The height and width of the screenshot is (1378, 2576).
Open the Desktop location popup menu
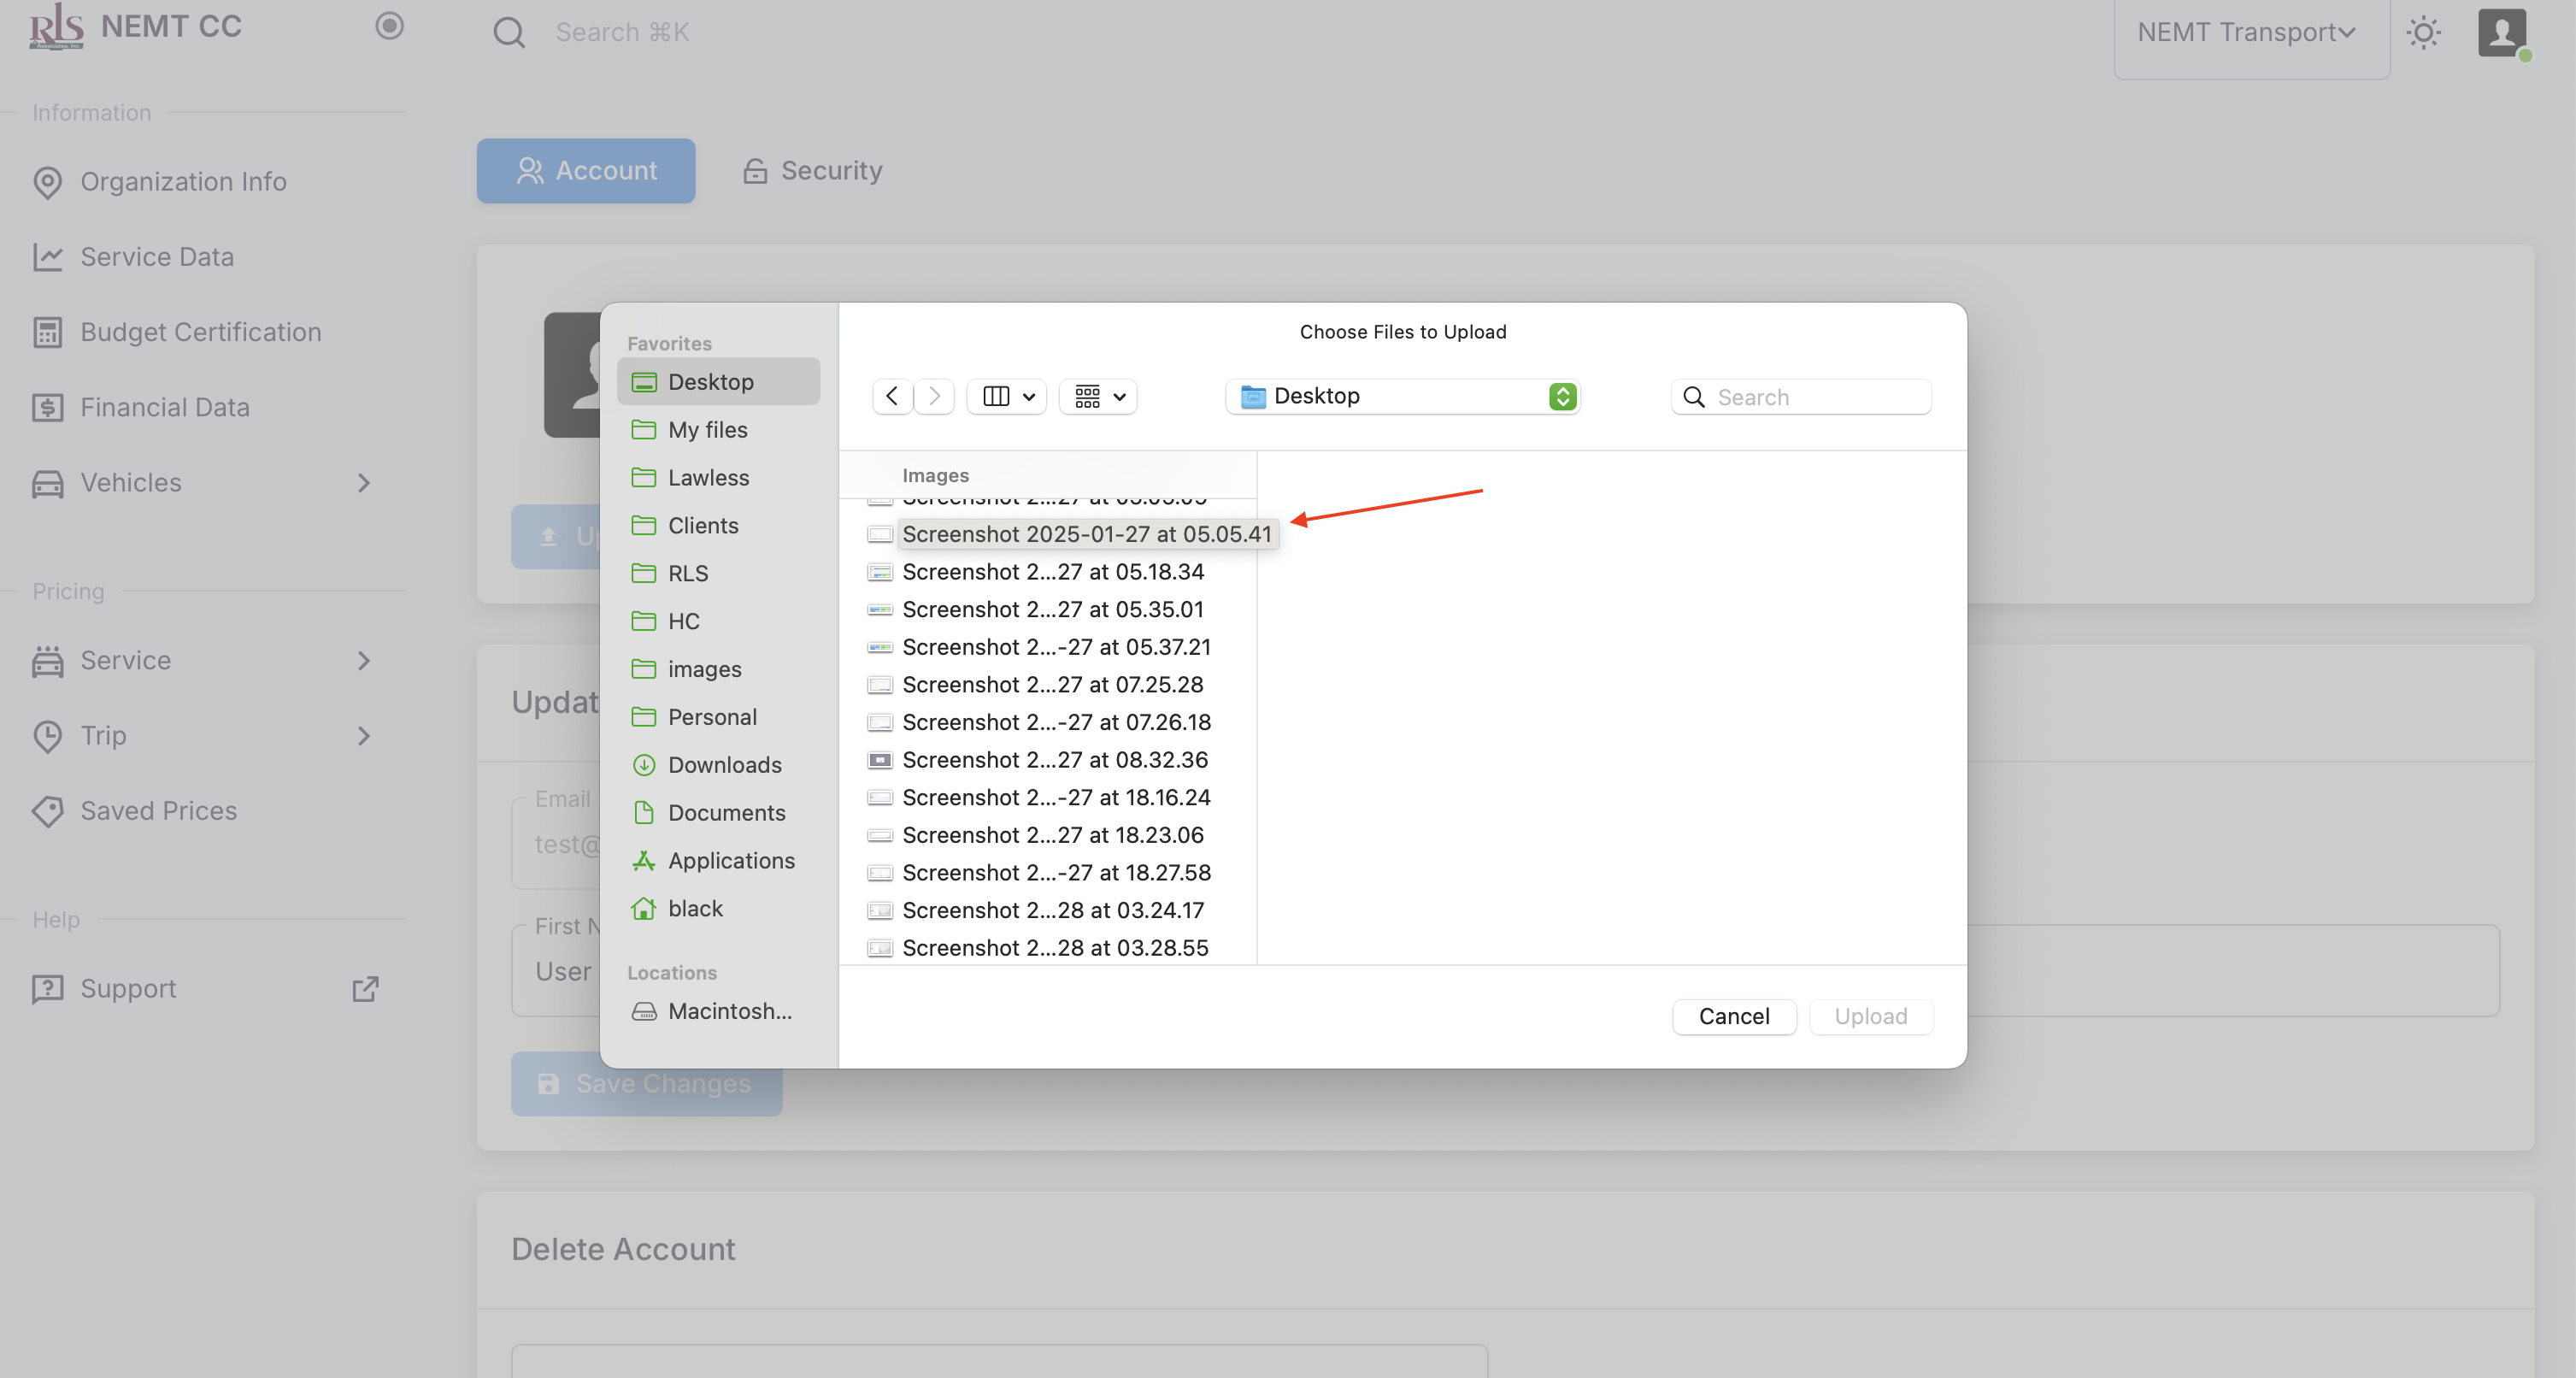click(1402, 396)
